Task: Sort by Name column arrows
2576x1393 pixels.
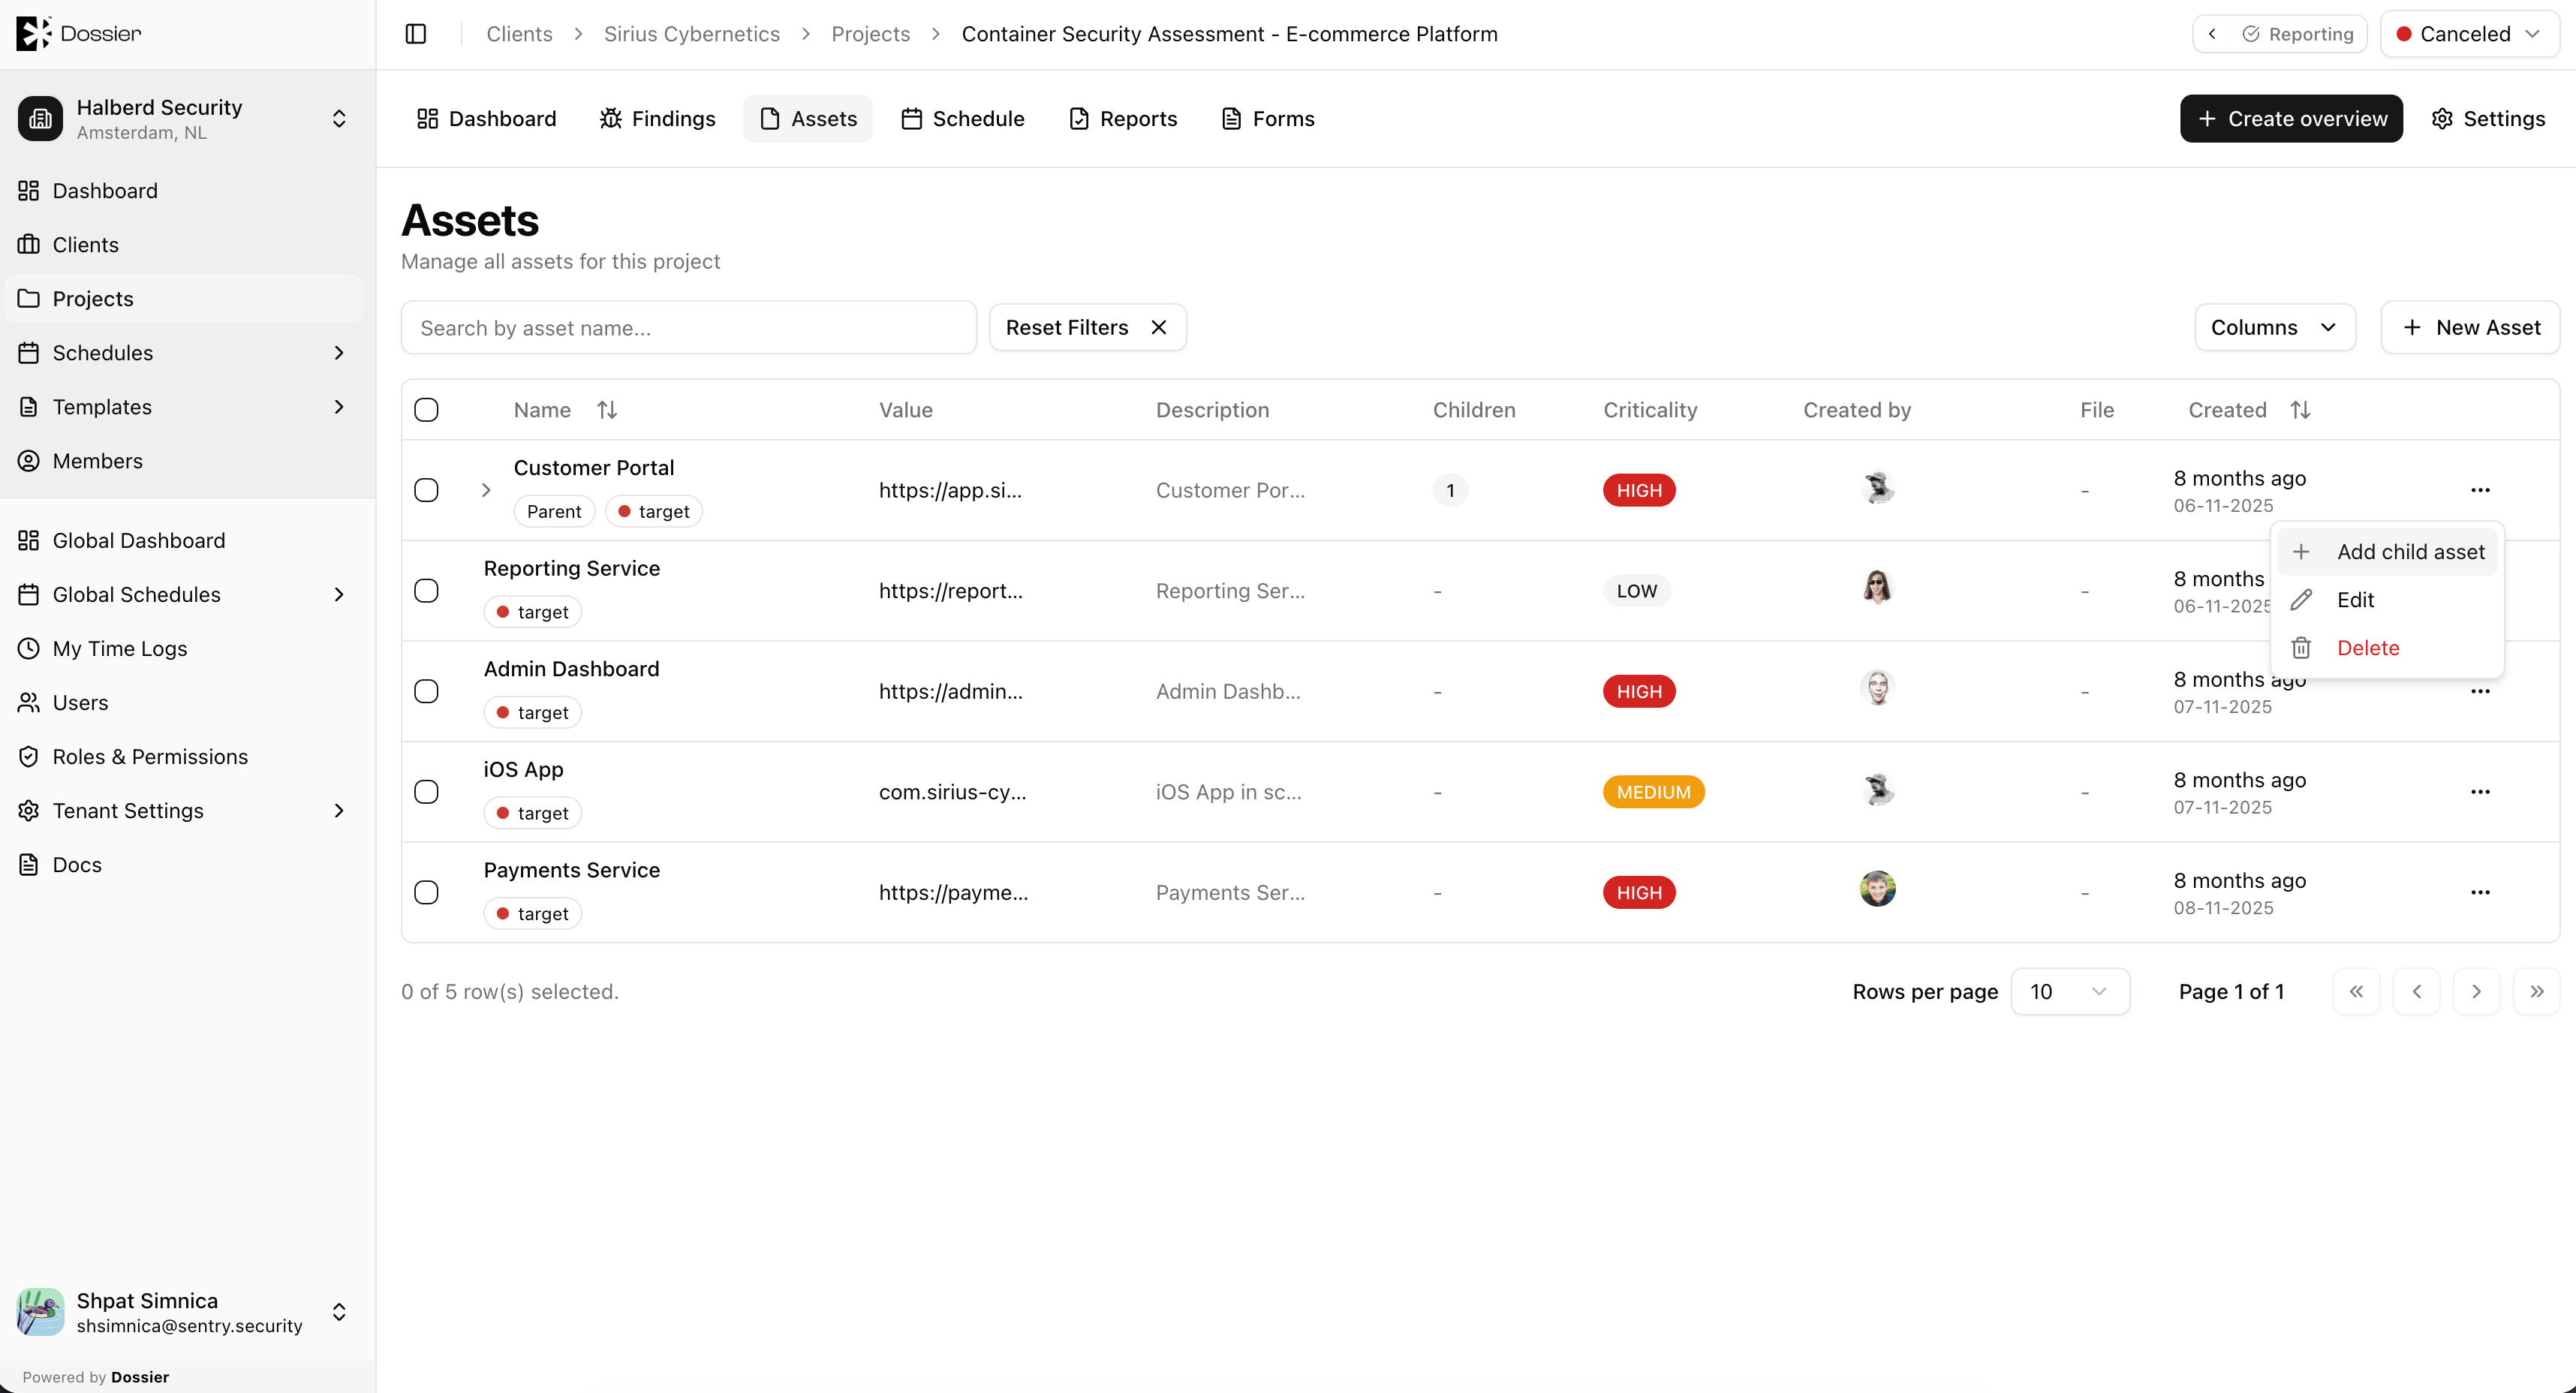Action: tap(607, 410)
